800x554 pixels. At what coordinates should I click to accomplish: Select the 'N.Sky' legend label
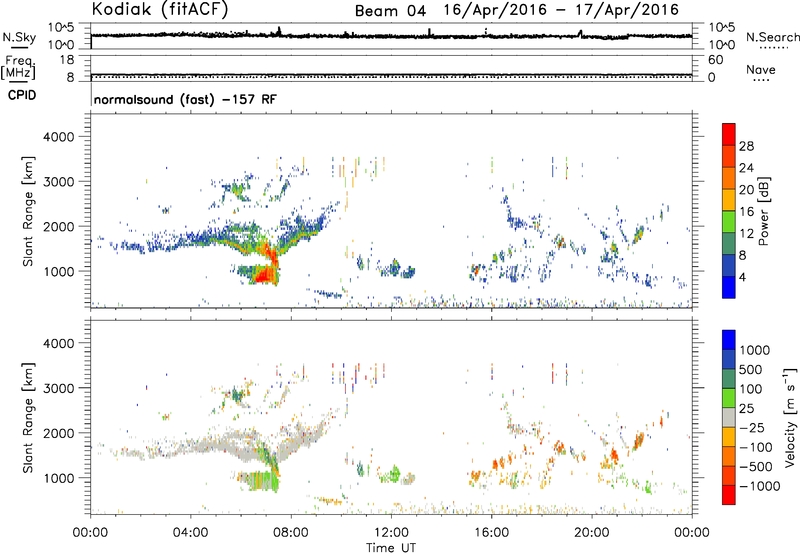pos(19,37)
